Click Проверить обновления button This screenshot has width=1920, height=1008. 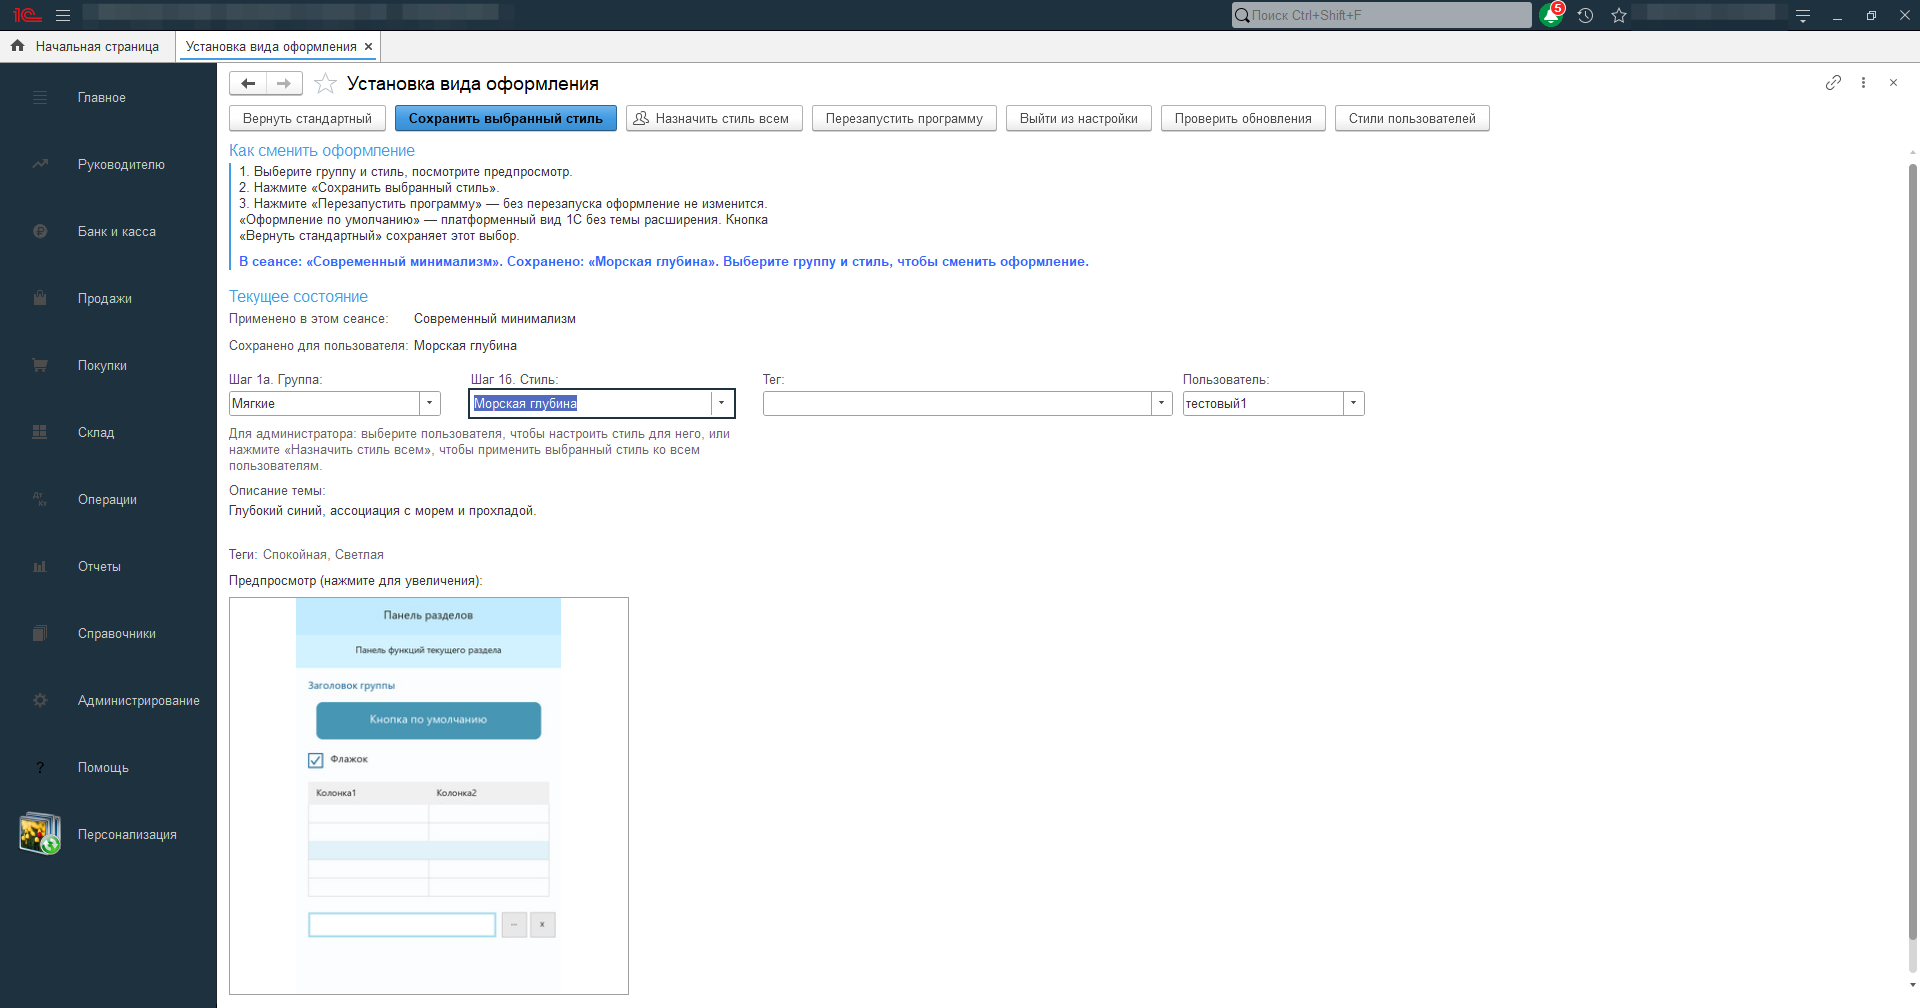point(1243,119)
